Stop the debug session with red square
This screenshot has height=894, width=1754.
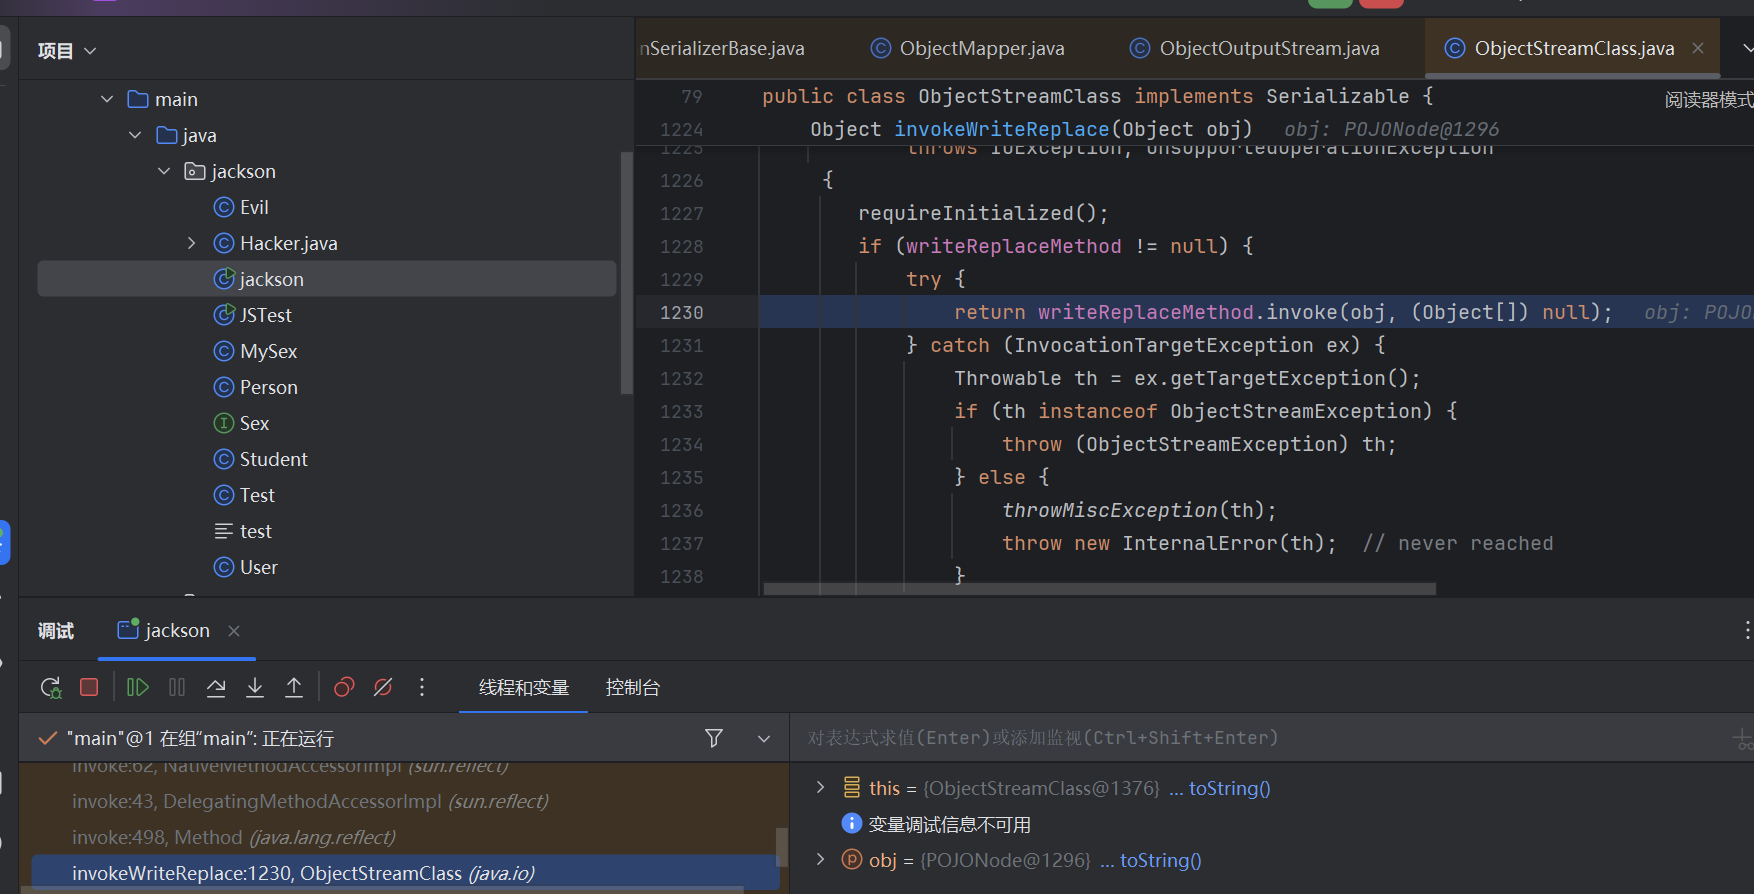point(89,687)
